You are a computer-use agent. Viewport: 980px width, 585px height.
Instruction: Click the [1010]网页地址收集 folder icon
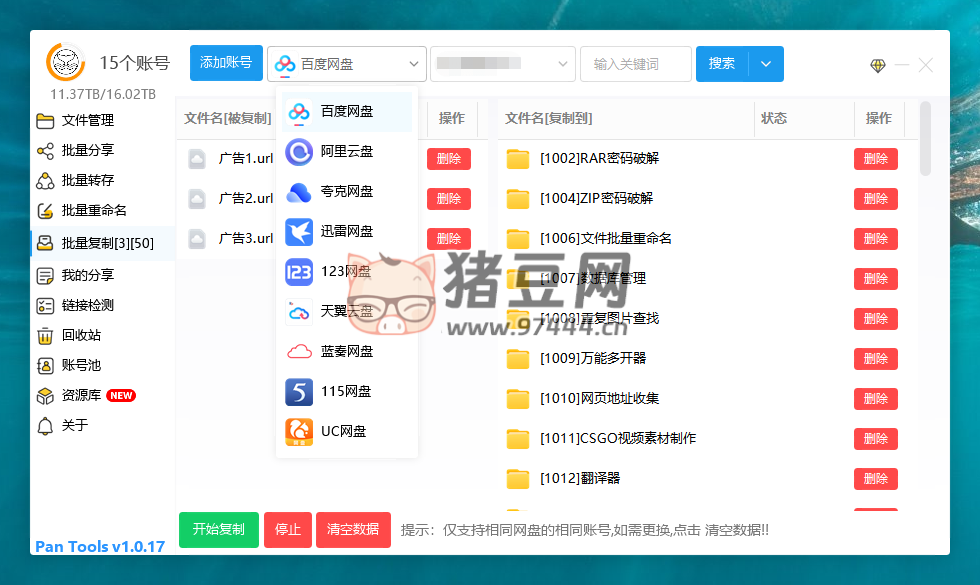tap(518, 399)
